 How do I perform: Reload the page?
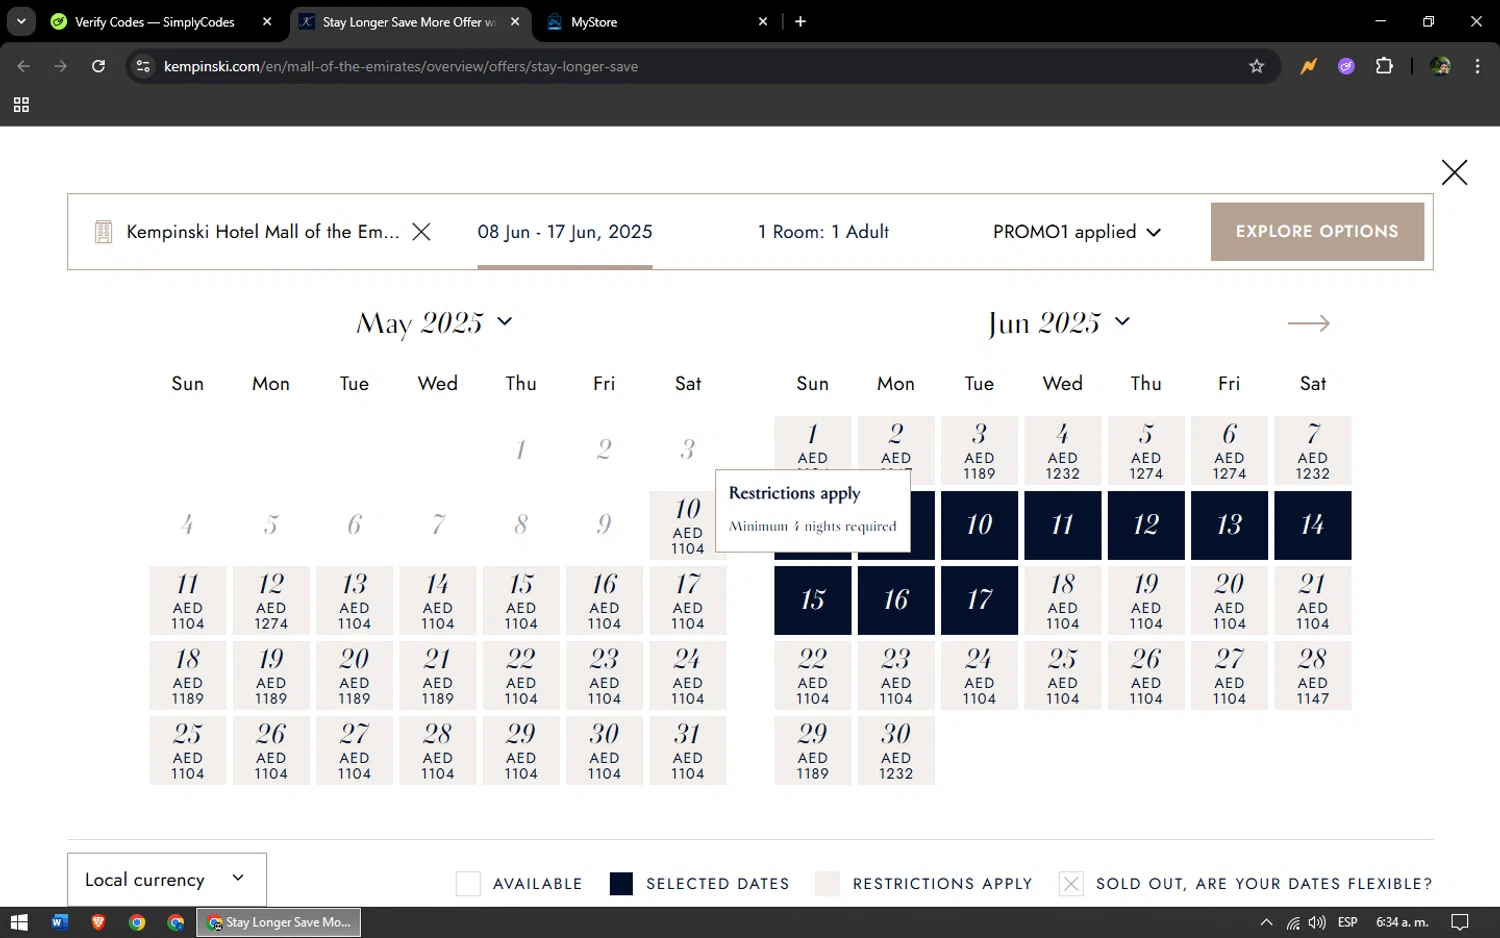(98, 66)
